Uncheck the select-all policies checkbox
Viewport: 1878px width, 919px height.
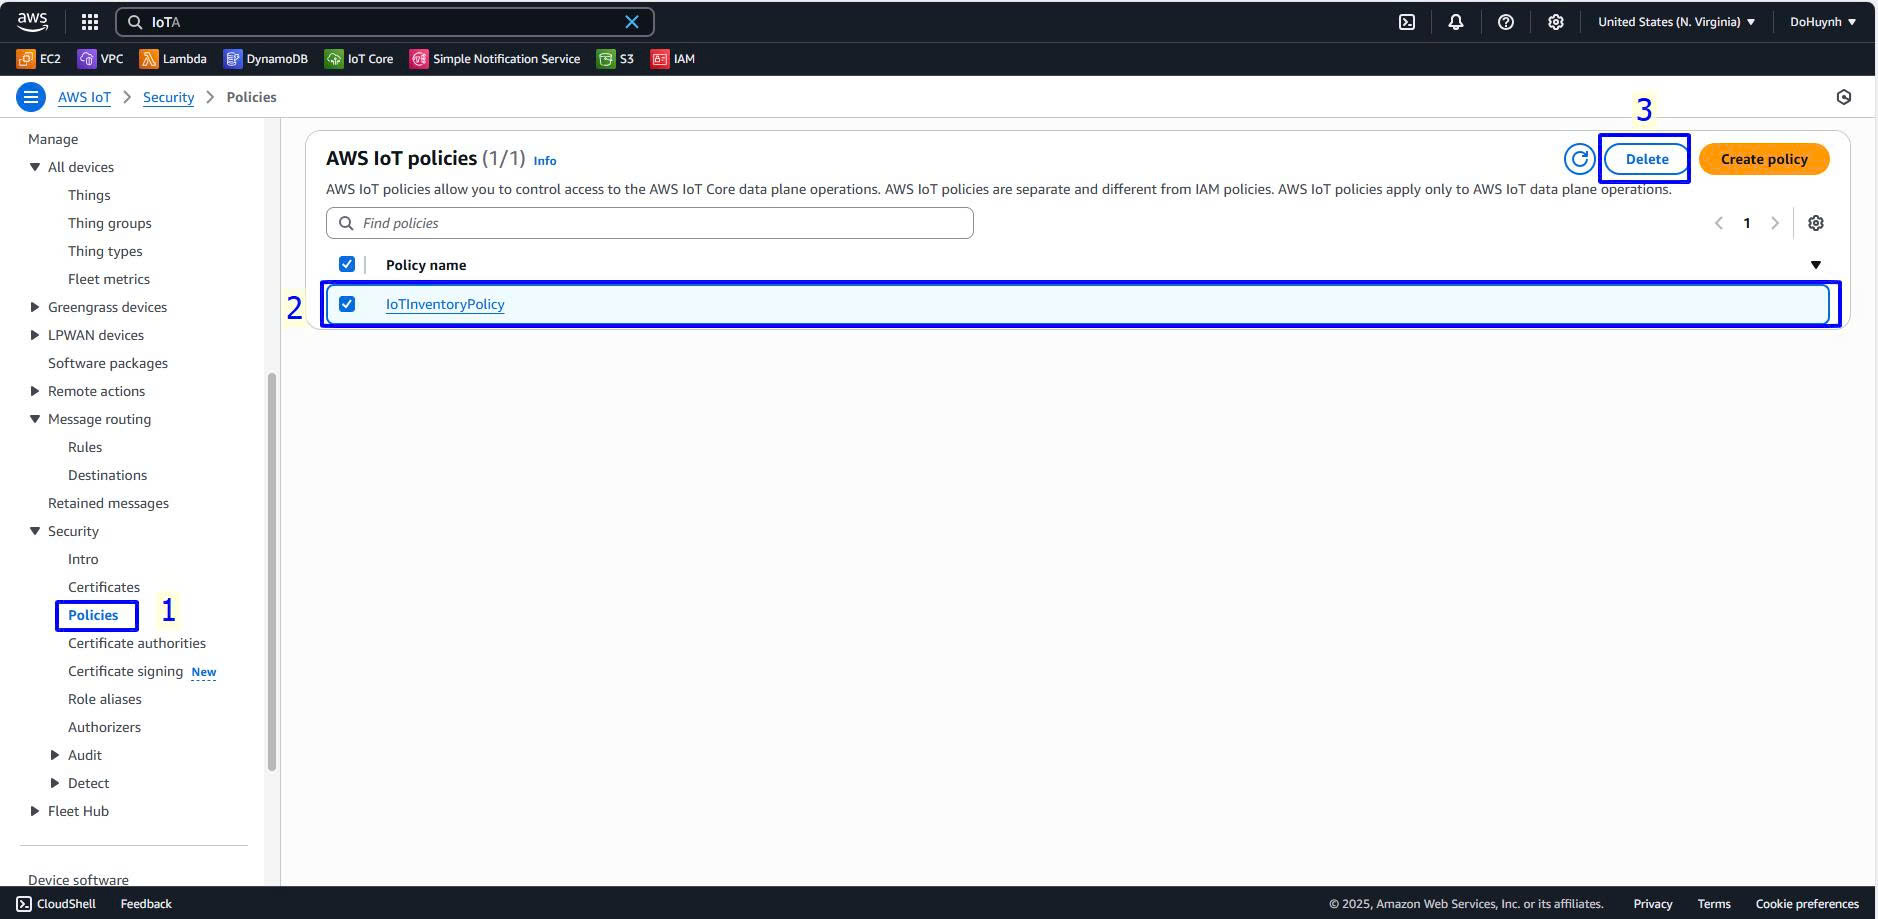[x=347, y=264]
